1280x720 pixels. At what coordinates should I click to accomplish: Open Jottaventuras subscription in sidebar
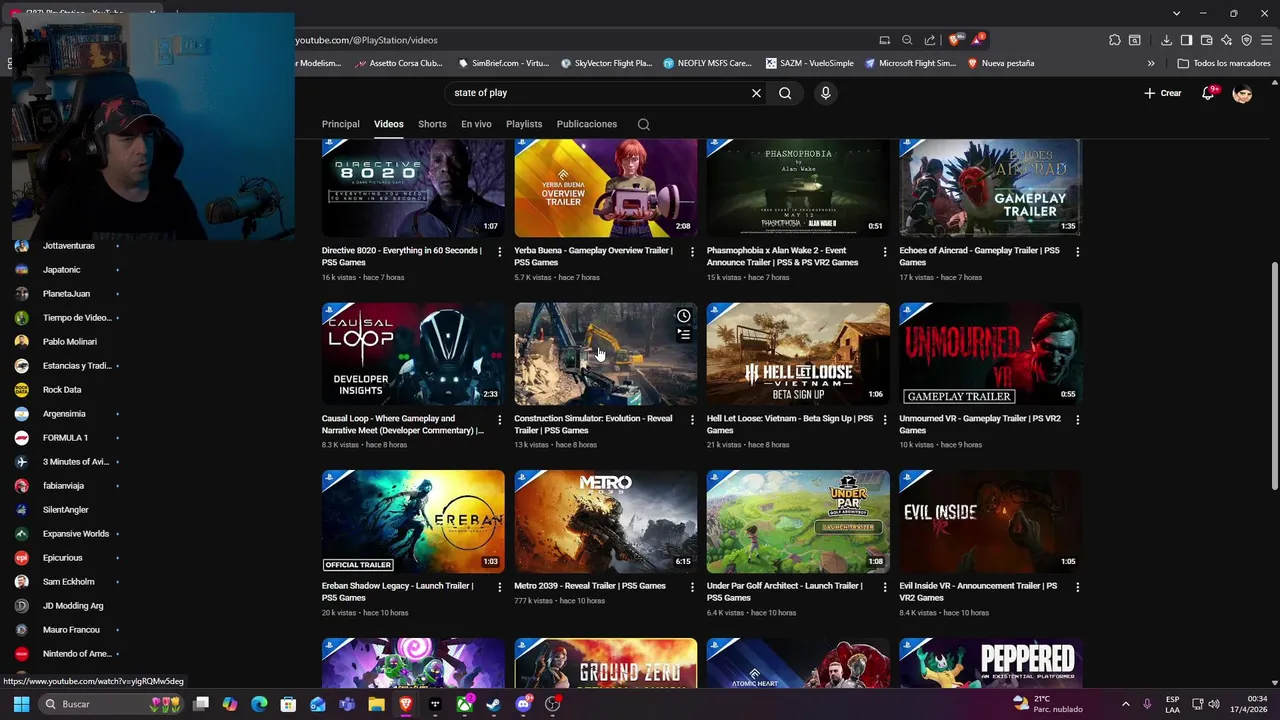point(68,246)
